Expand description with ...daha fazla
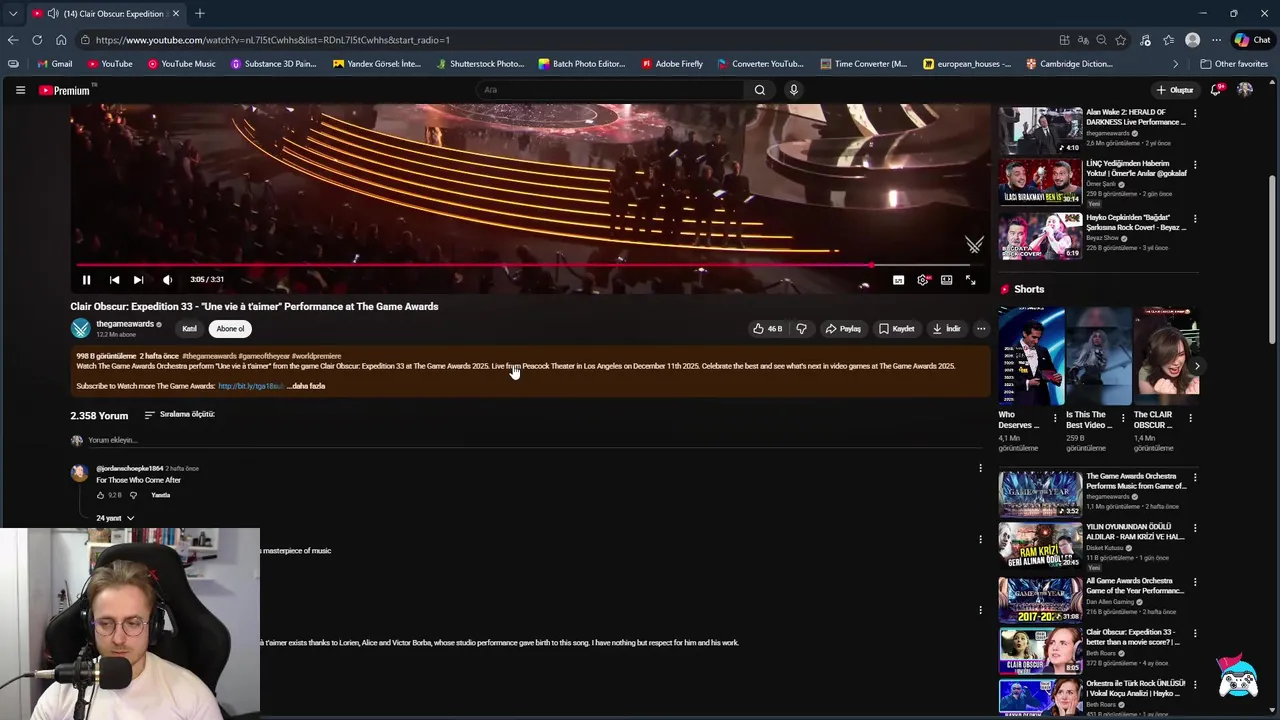The width and height of the screenshot is (1280, 720). 307,386
